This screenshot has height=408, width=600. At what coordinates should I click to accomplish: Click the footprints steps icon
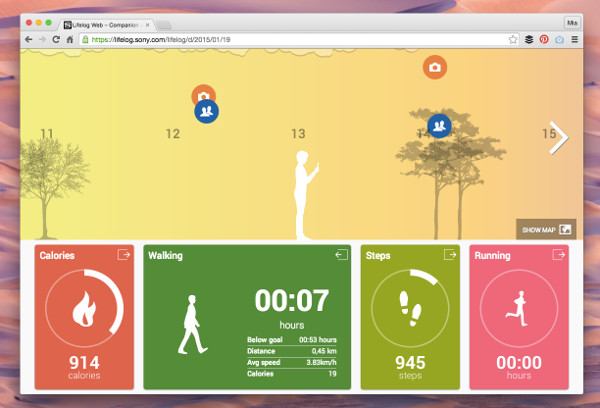click(410, 308)
